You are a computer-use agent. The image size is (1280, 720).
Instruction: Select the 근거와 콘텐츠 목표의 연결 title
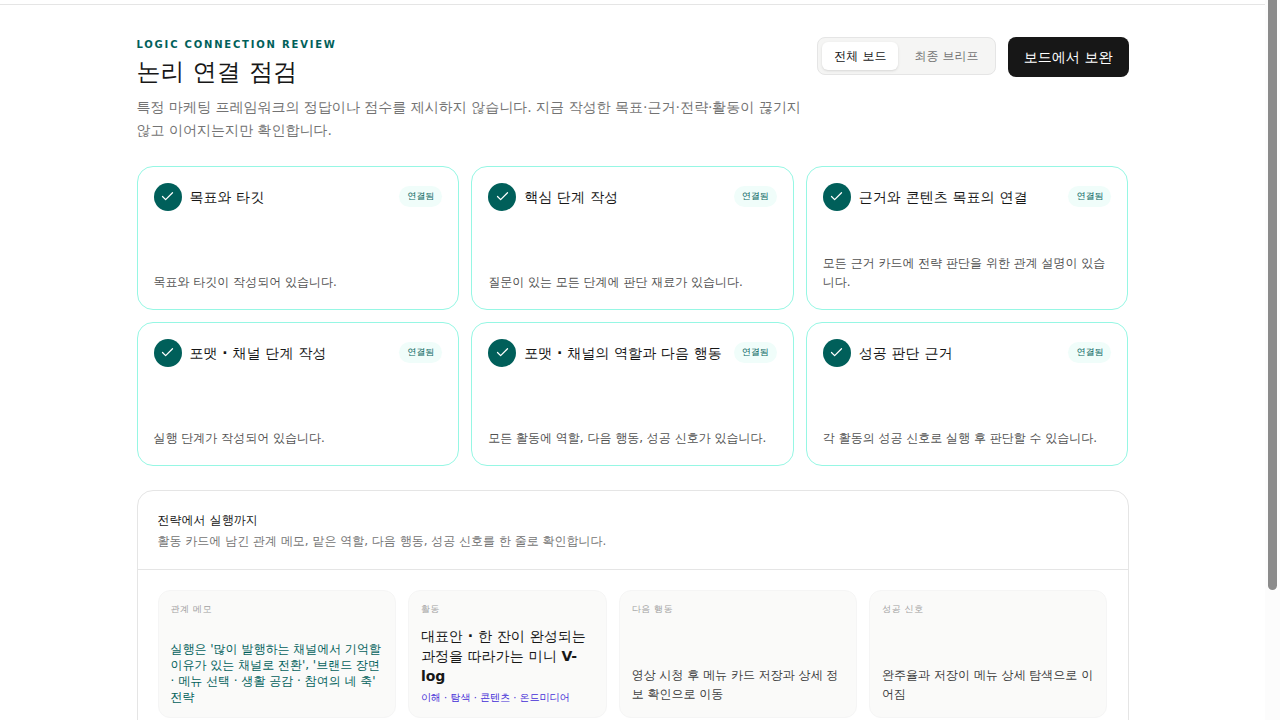[943, 198]
